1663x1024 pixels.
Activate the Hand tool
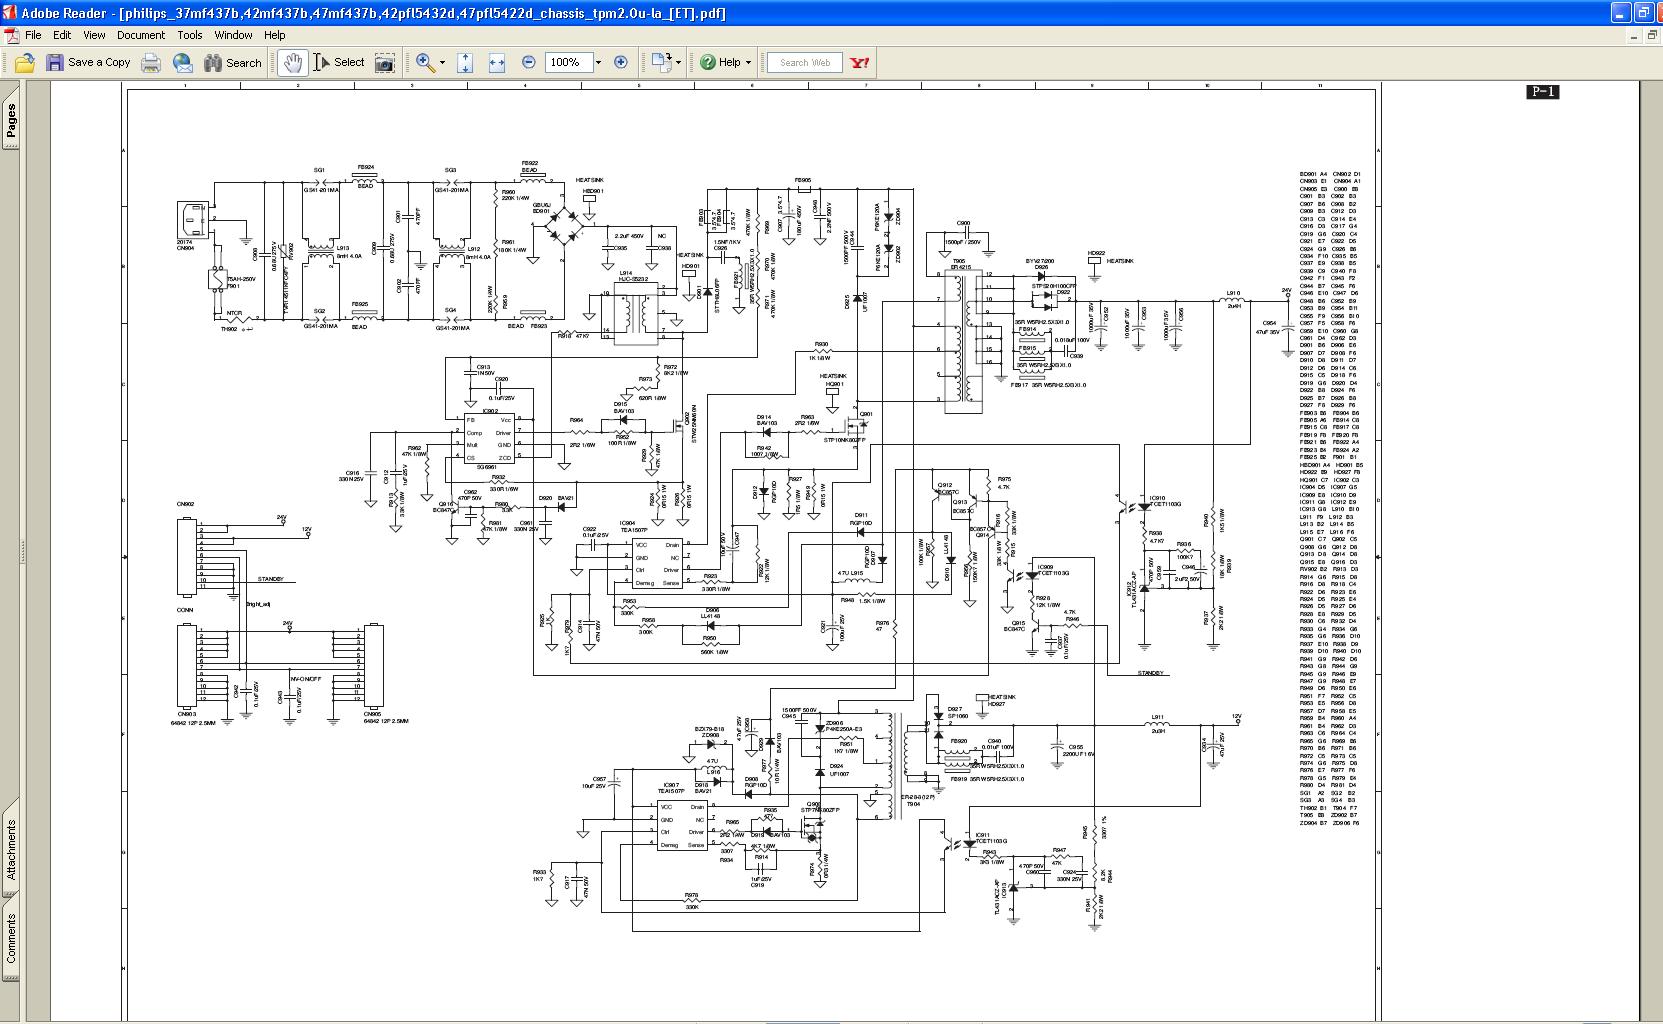[x=292, y=62]
